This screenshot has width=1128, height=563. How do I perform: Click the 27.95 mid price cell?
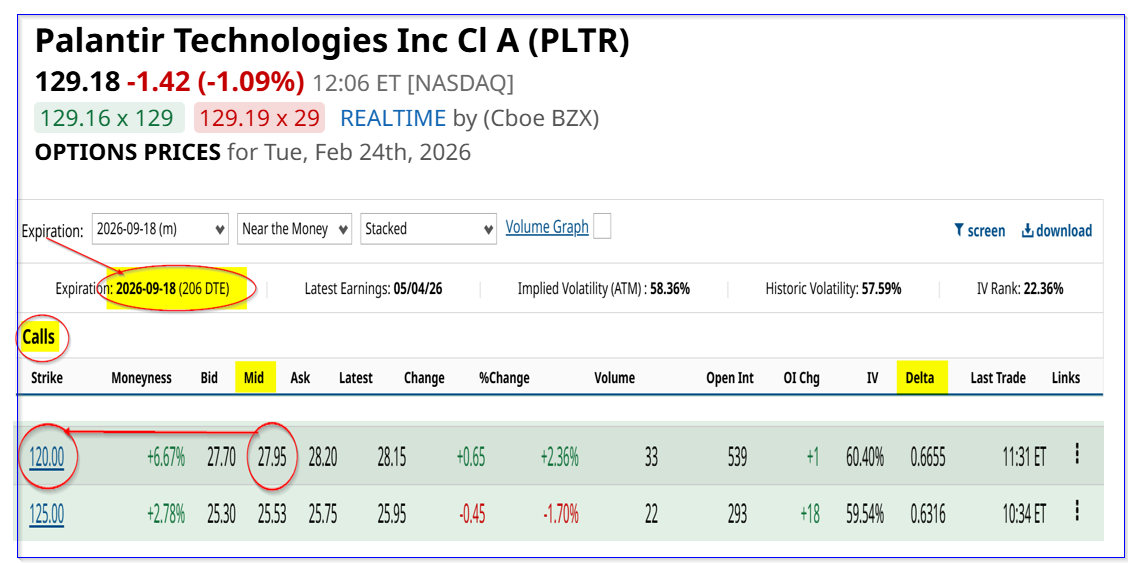pyautogui.click(x=271, y=458)
